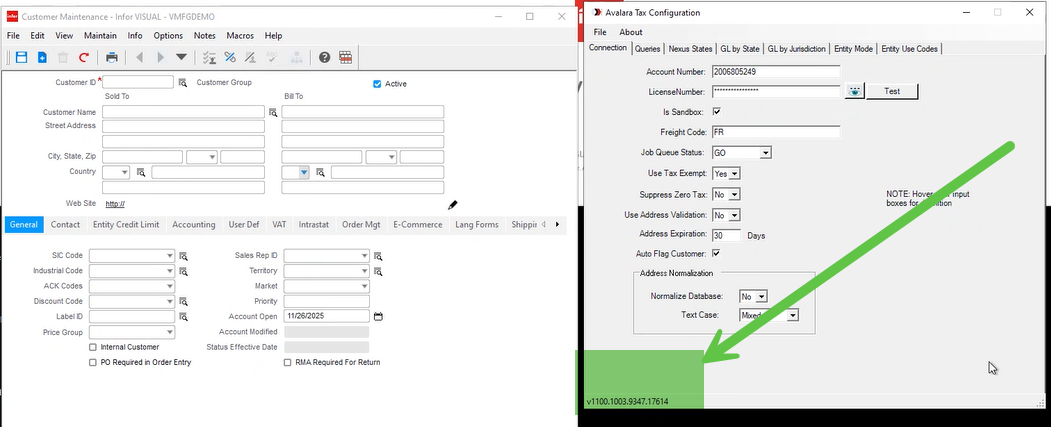Open the Sold To state dropdown
The height and width of the screenshot is (427, 1051).
[x=212, y=158]
